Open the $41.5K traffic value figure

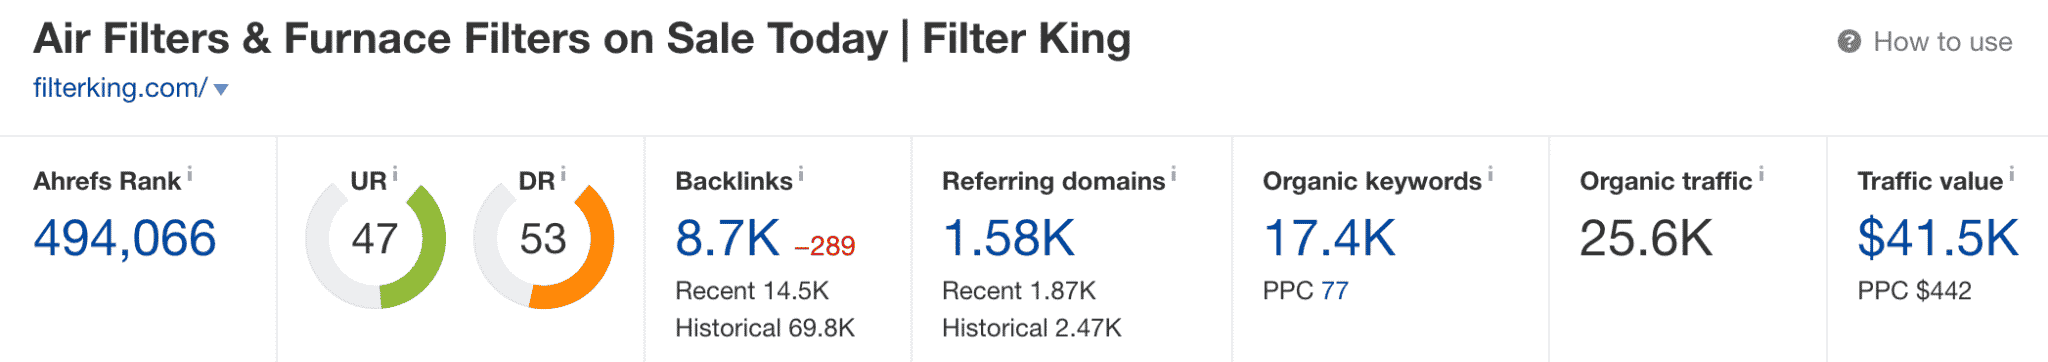1938,238
